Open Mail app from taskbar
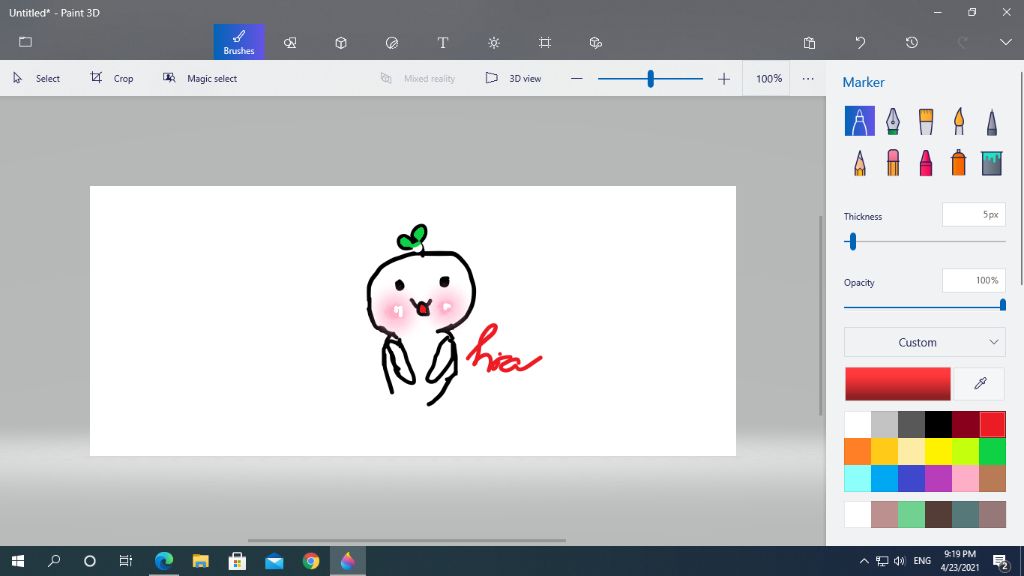 pyautogui.click(x=274, y=561)
